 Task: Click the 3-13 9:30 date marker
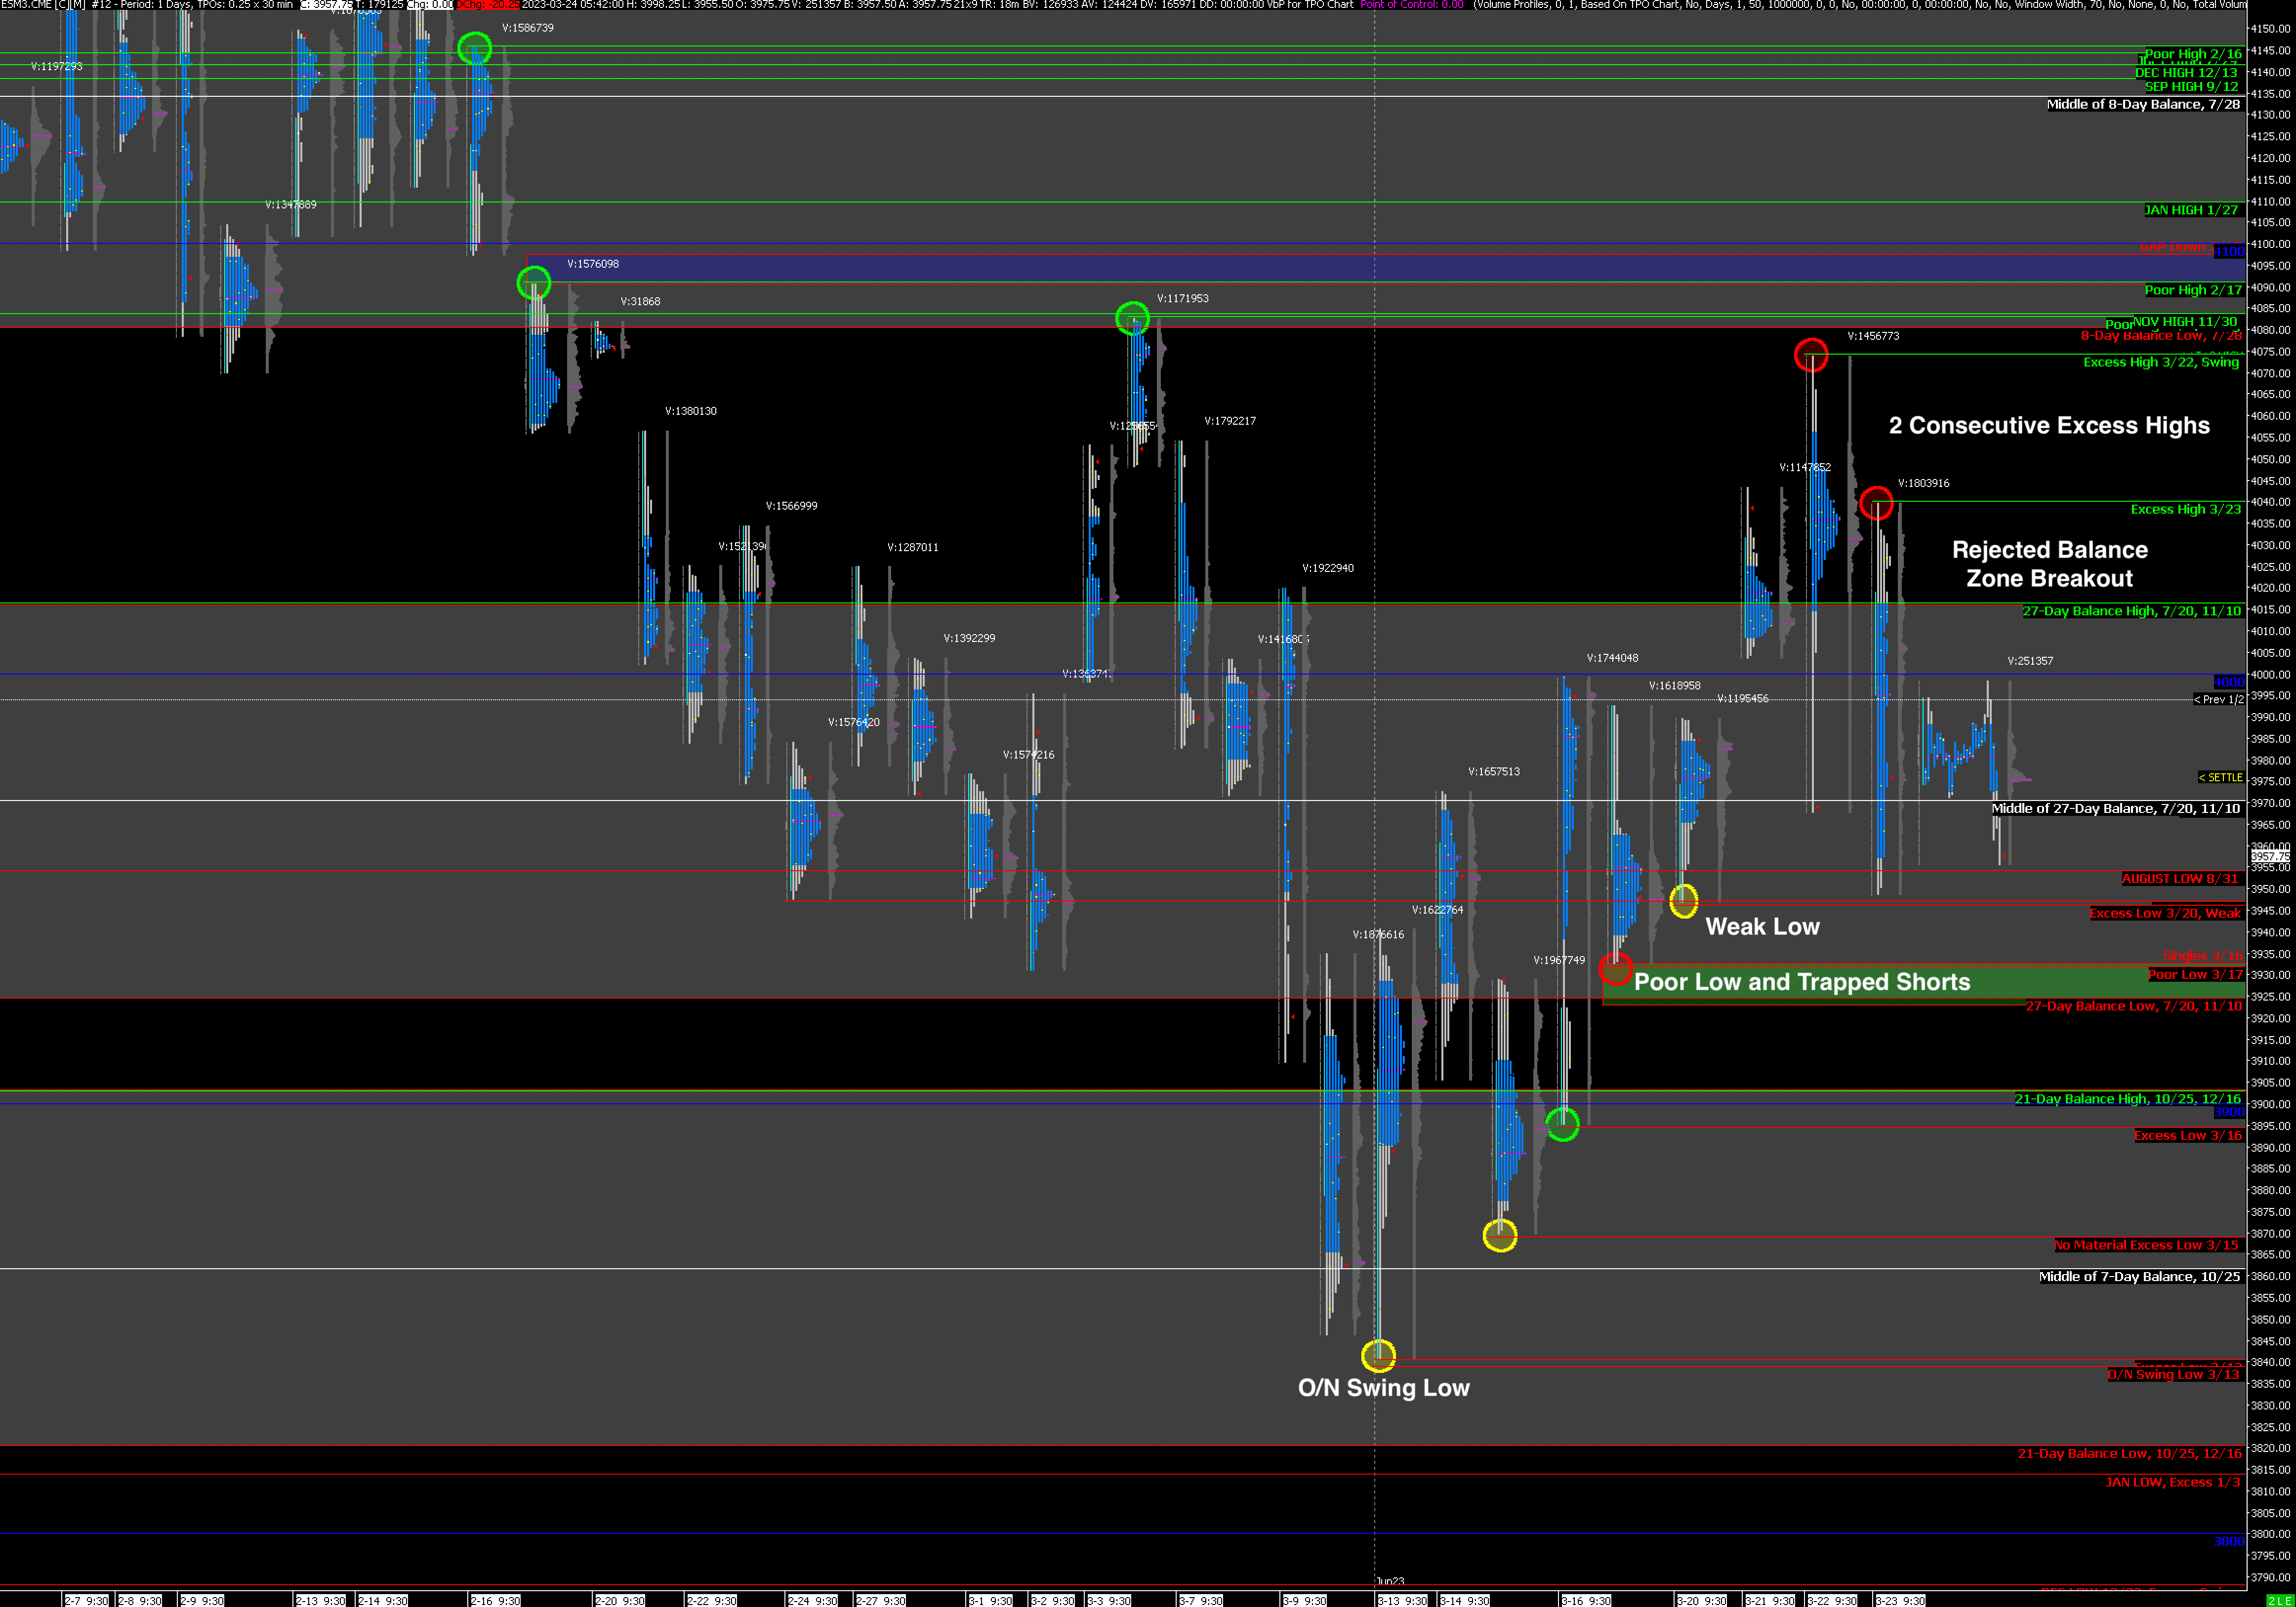(x=1402, y=1601)
